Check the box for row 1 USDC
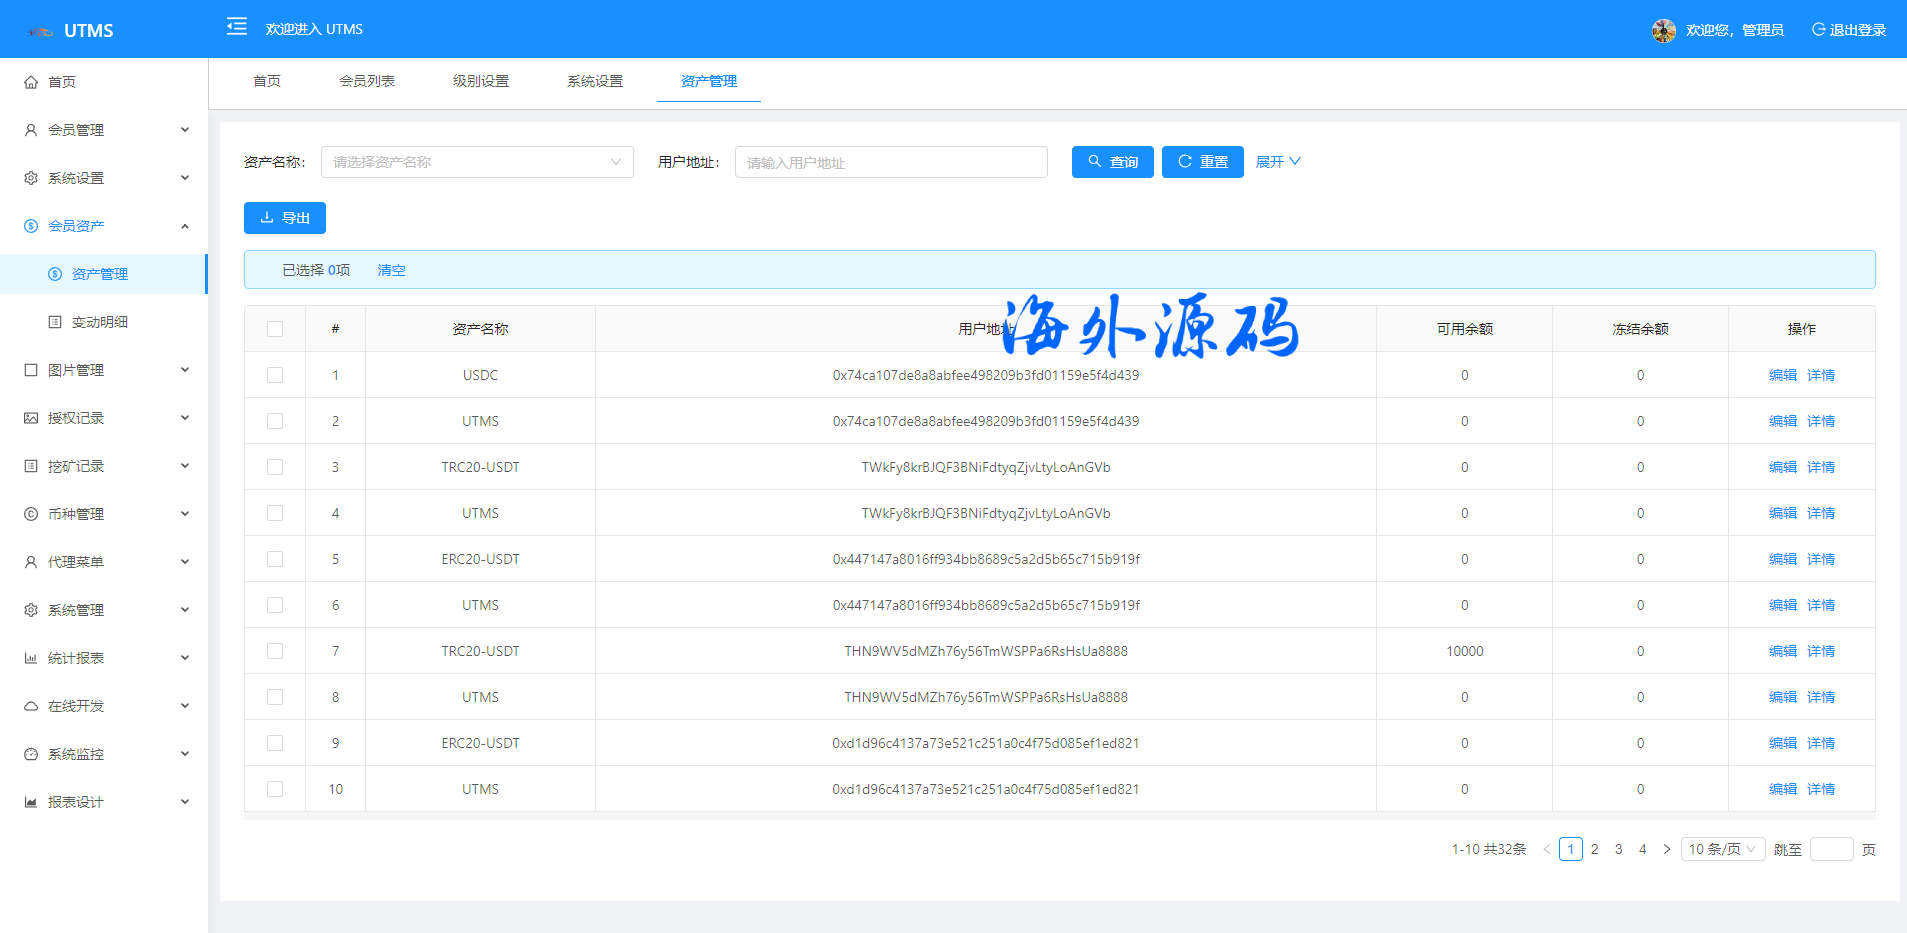Screen dimensions: 1907x933 [275, 375]
